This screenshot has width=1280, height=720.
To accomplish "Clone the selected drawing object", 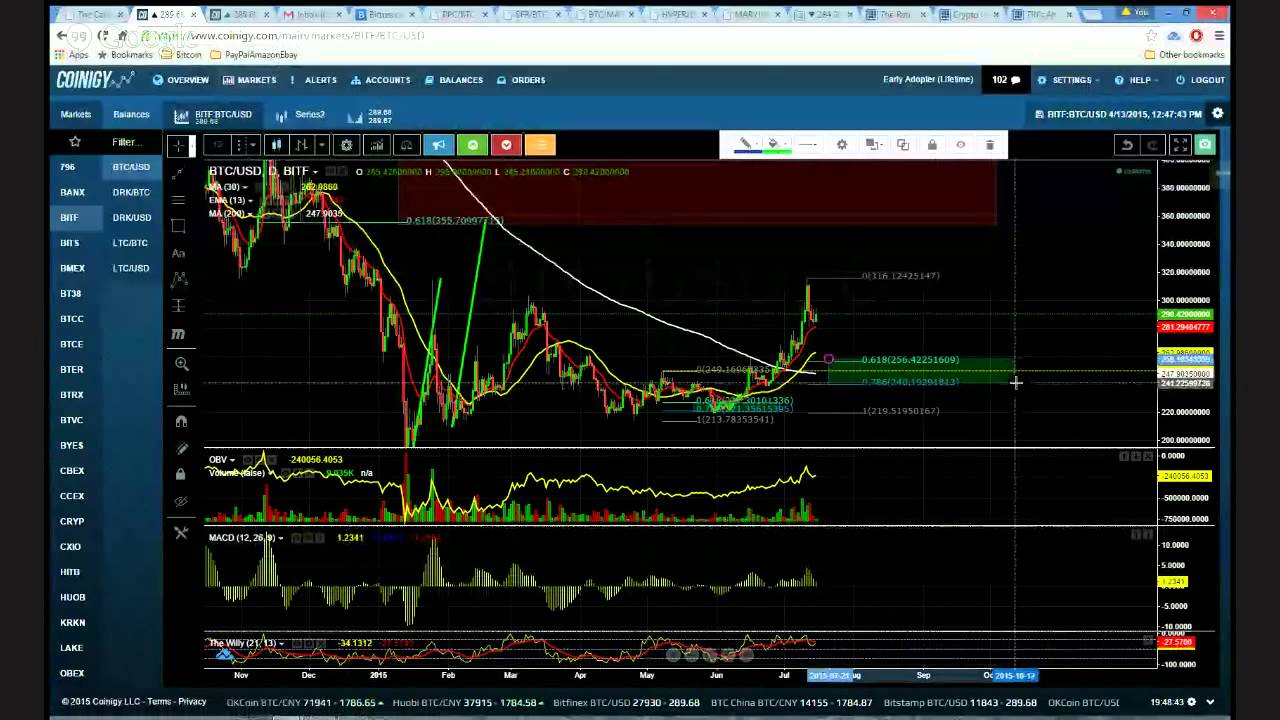I will (903, 145).
